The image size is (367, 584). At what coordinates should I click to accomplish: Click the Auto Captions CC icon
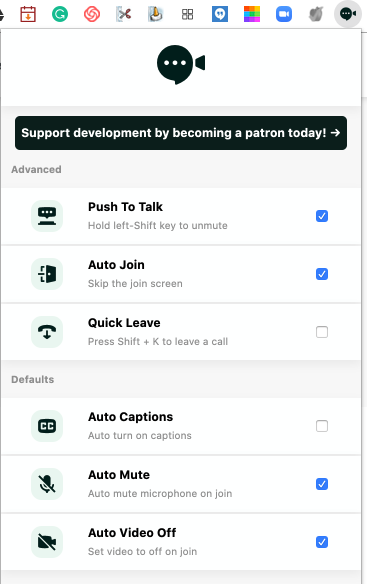coord(47,426)
